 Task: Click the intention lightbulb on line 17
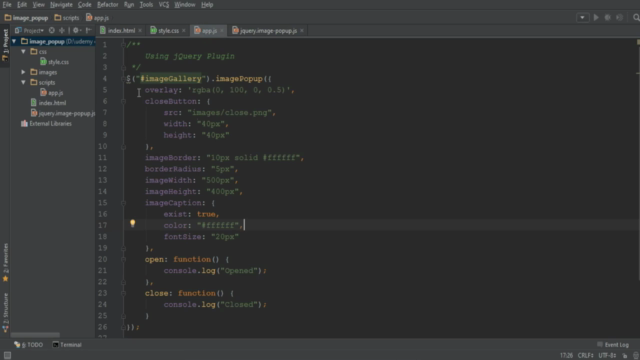(x=132, y=223)
